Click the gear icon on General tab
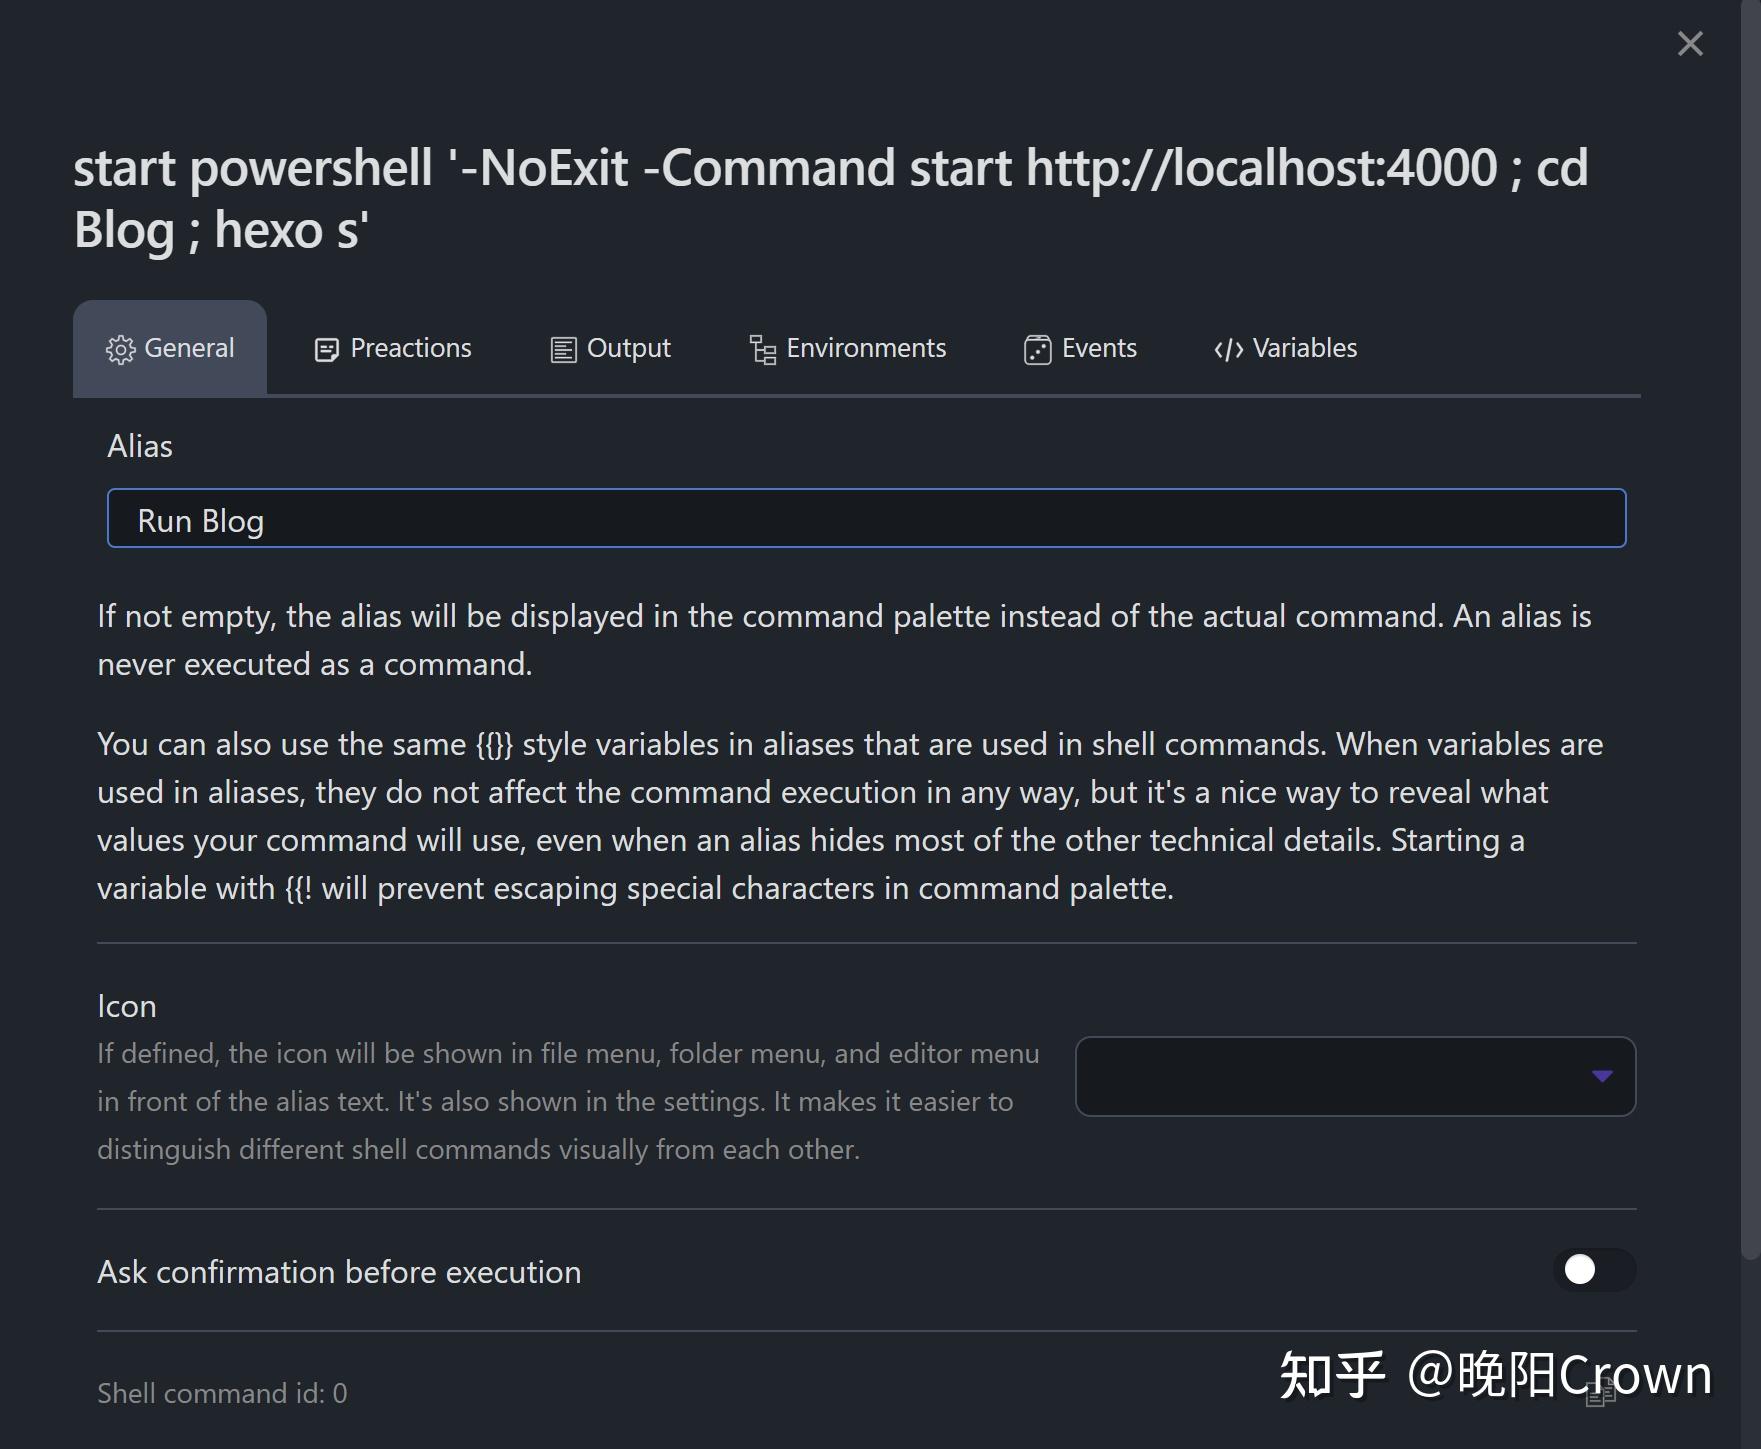Viewport: 1761px width, 1449px height. click(120, 350)
